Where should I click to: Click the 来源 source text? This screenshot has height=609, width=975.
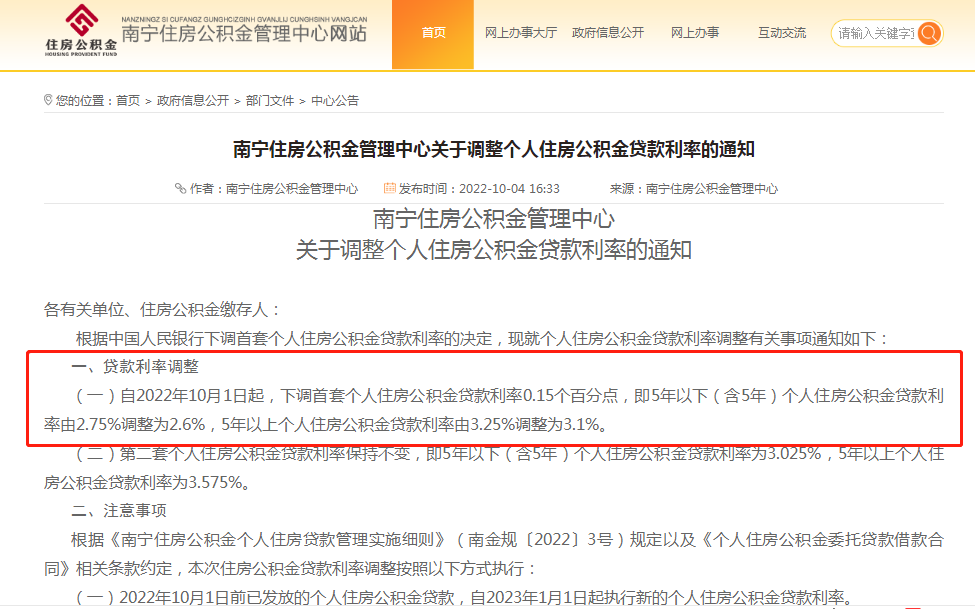point(693,188)
